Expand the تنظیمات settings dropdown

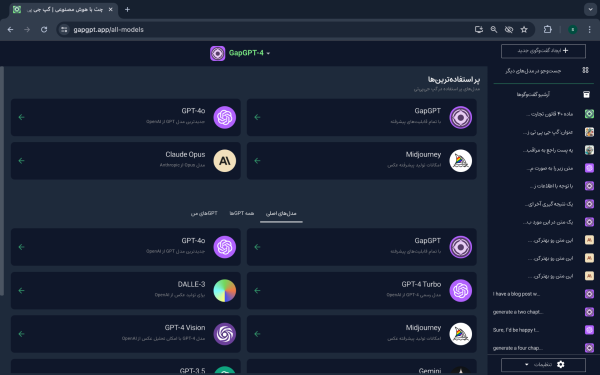click(543, 364)
